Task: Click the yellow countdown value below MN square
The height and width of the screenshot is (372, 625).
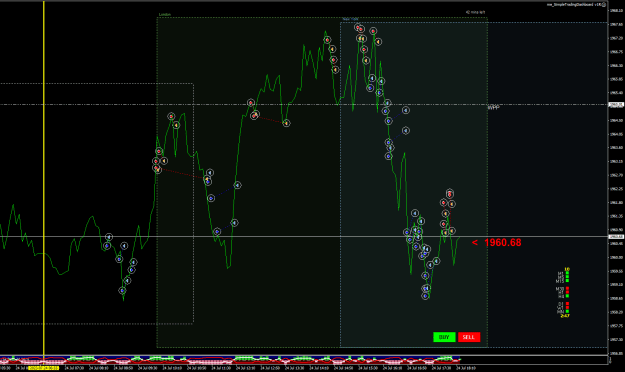Action: (565, 316)
